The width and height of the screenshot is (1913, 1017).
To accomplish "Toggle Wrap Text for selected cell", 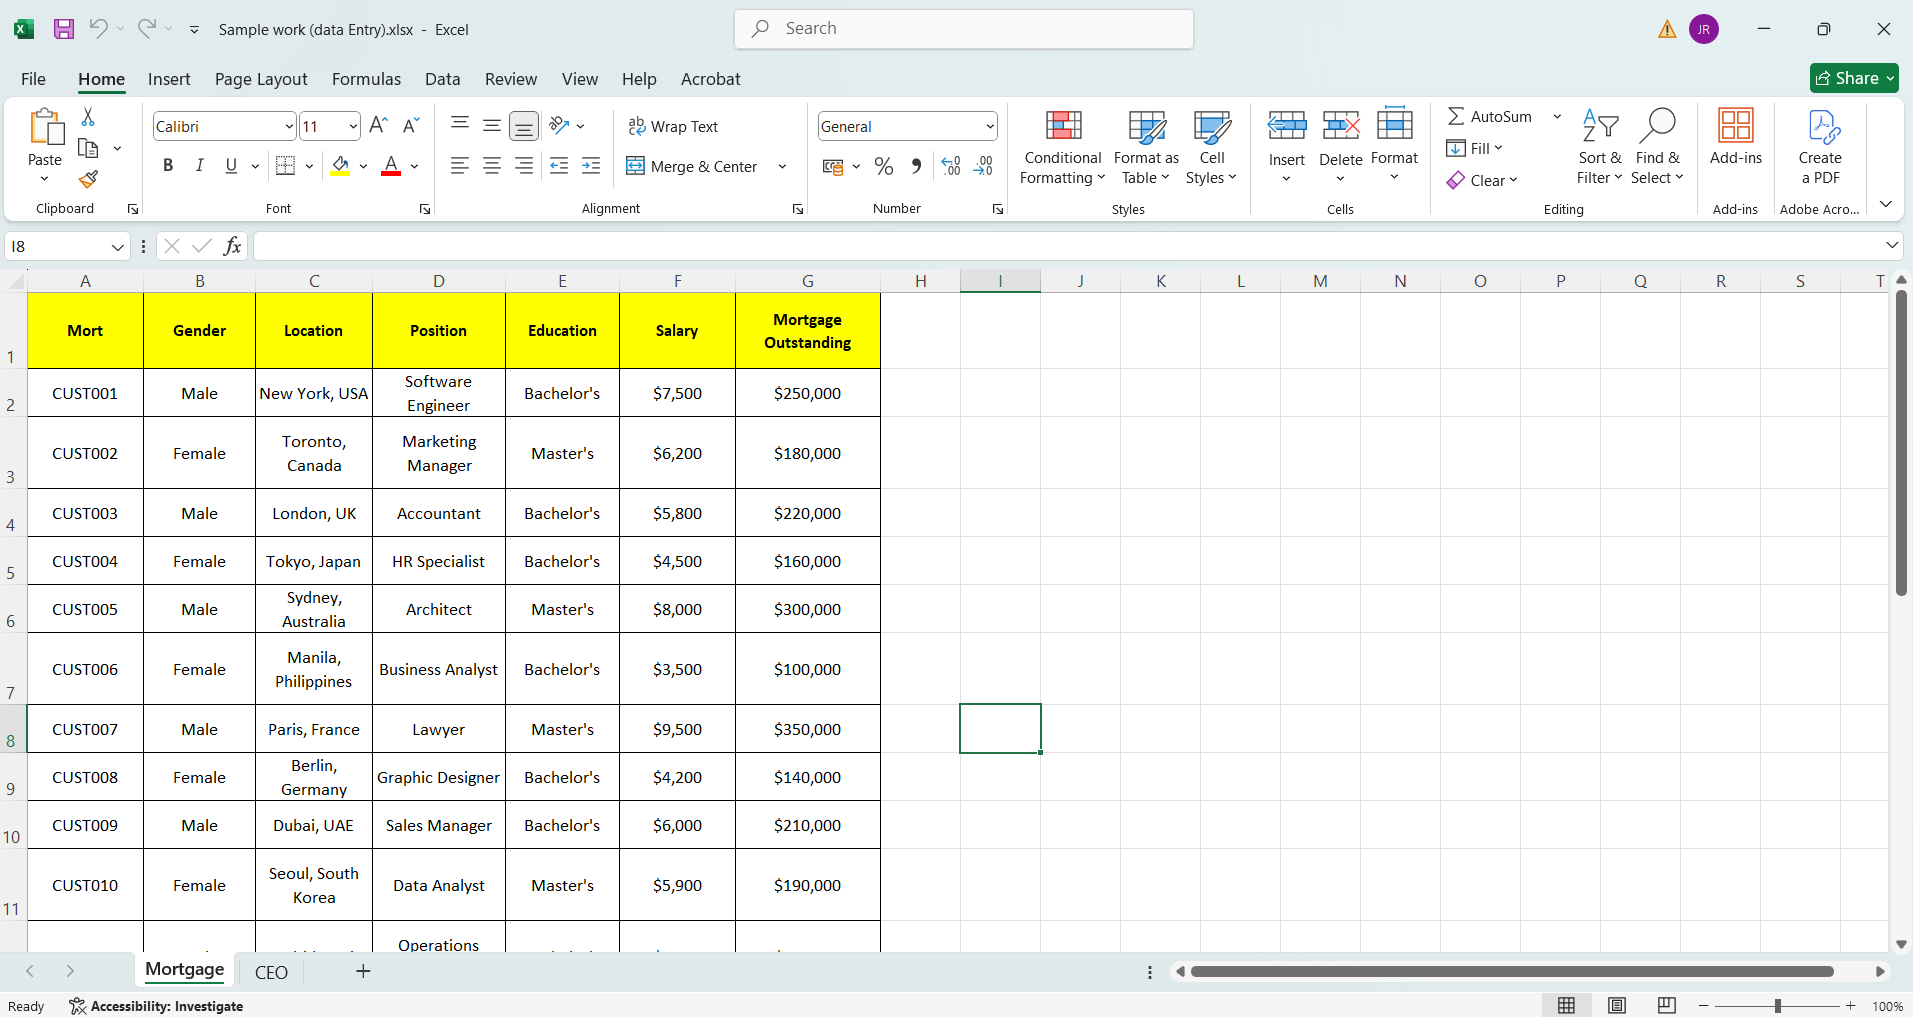I will point(673,127).
